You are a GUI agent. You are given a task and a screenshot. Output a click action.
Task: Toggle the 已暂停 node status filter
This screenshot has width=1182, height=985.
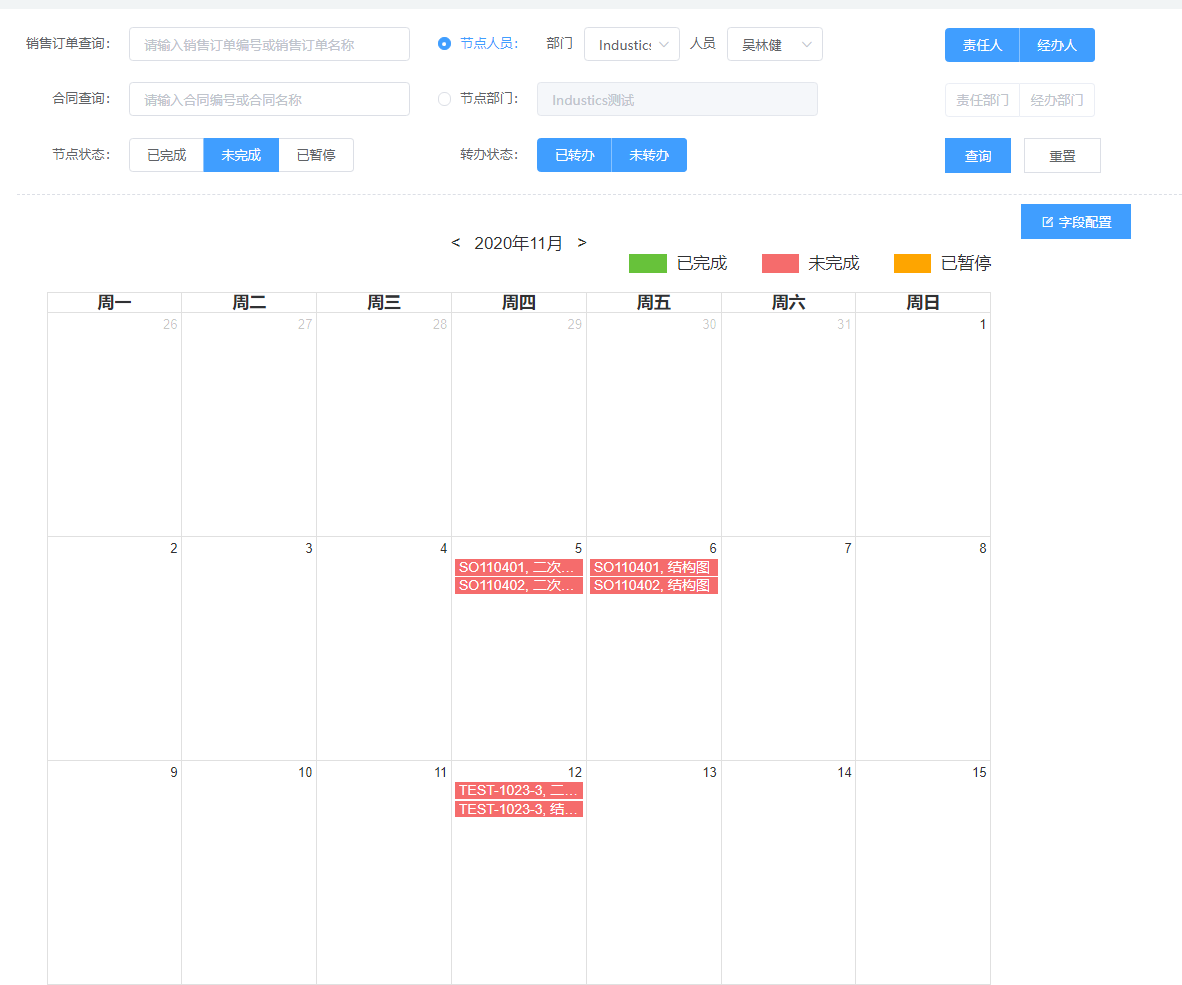tap(316, 155)
